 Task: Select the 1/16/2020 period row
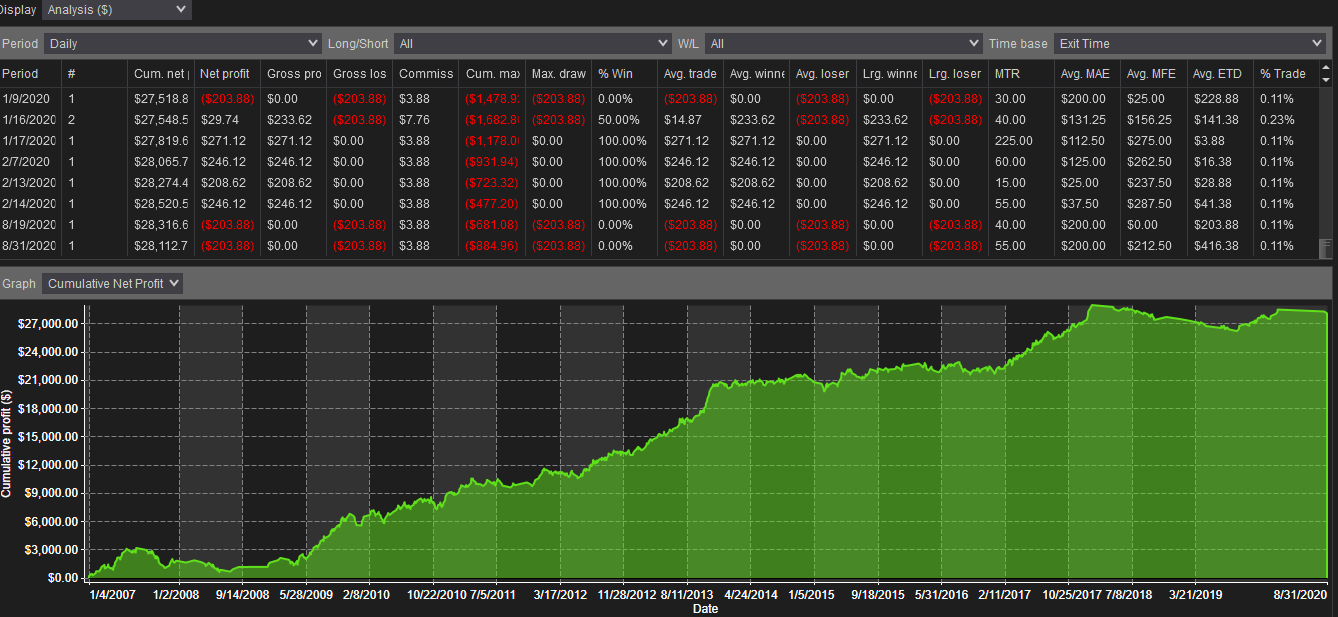pyautogui.click(x=659, y=120)
